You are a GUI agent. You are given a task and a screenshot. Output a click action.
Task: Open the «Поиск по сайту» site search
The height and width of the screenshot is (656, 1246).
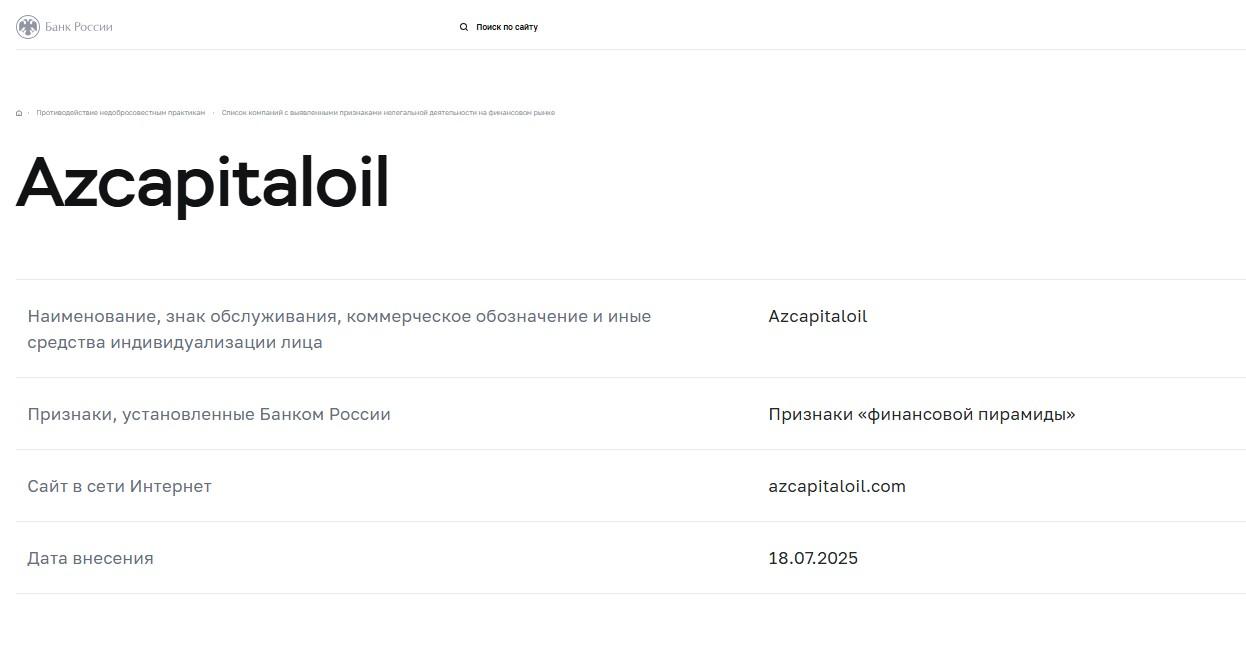(505, 27)
